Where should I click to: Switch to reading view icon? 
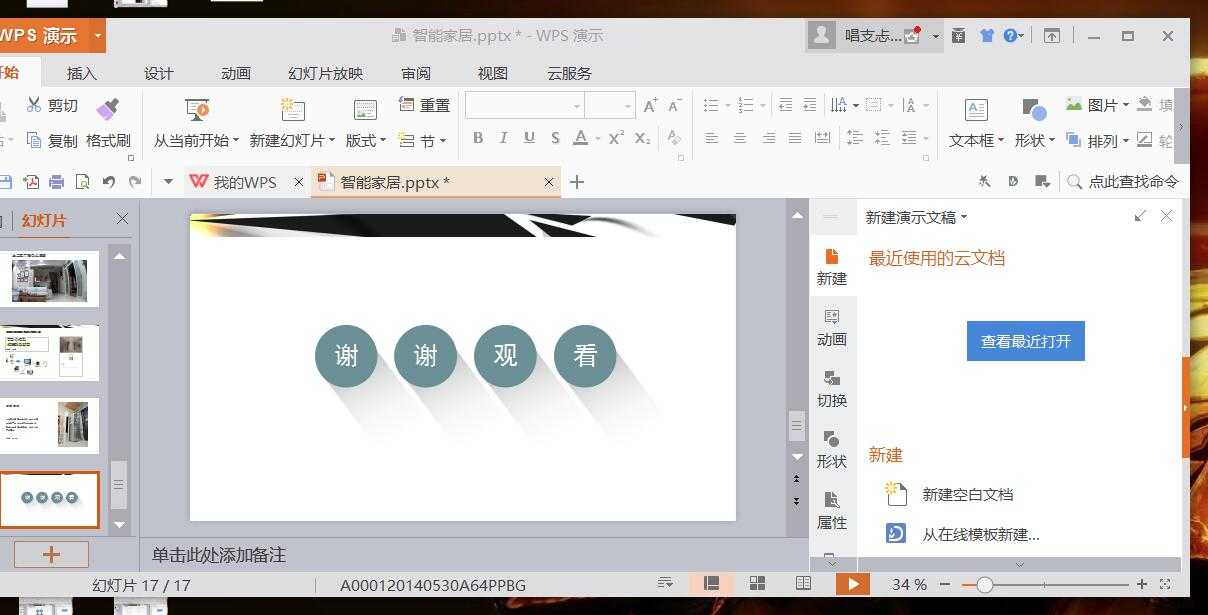point(803,584)
